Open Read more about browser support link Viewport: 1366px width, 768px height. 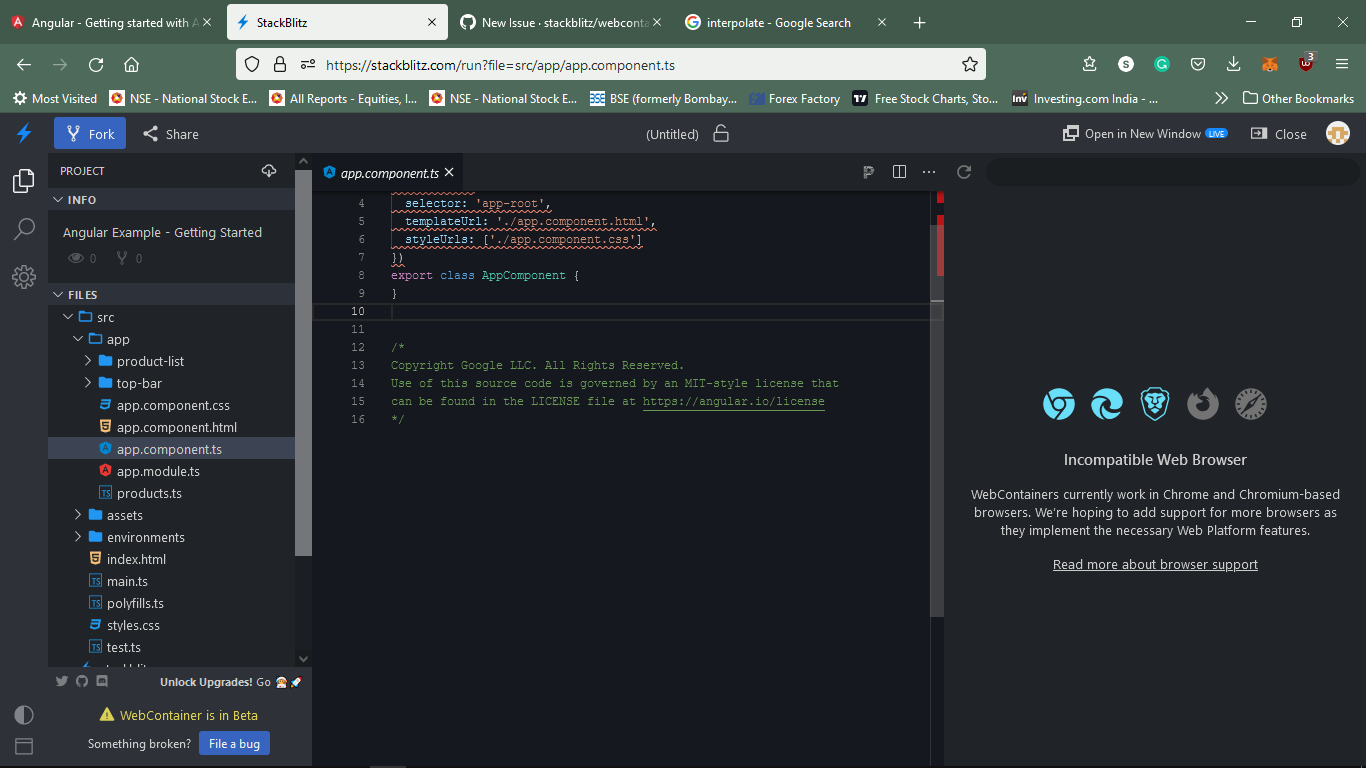[x=1155, y=564]
